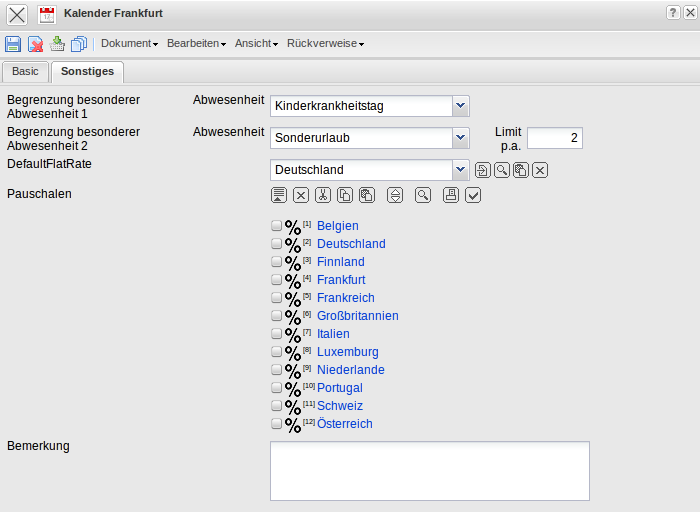Click the blue floppy disk save icon
The image size is (700, 512).
click(x=13, y=44)
